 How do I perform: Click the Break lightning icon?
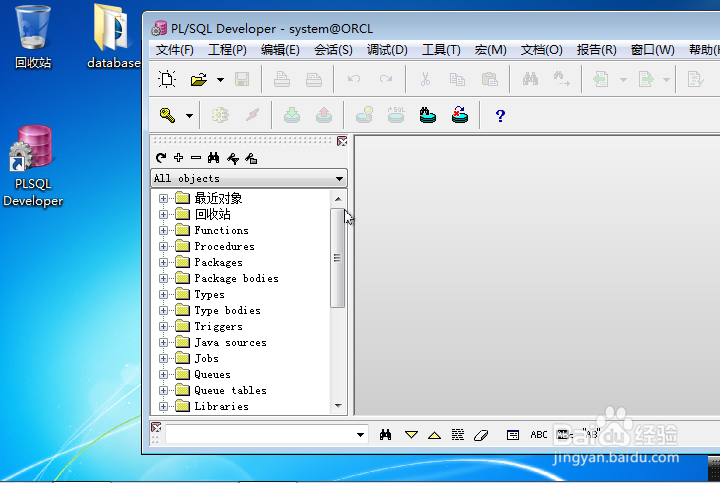[x=252, y=115]
